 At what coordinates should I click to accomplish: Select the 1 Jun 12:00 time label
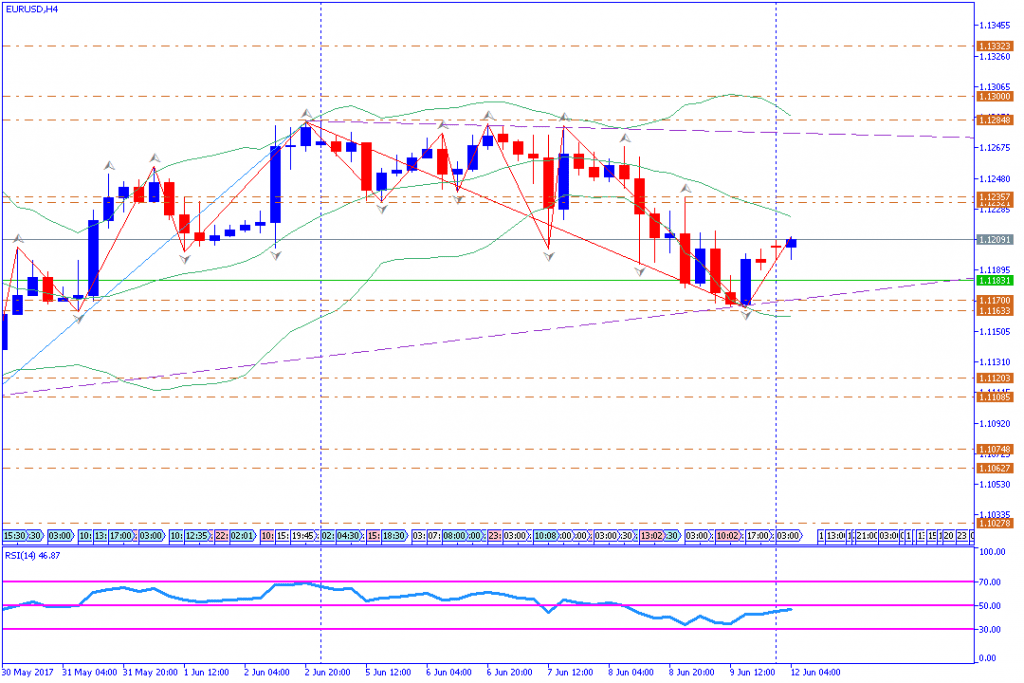[206, 672]
